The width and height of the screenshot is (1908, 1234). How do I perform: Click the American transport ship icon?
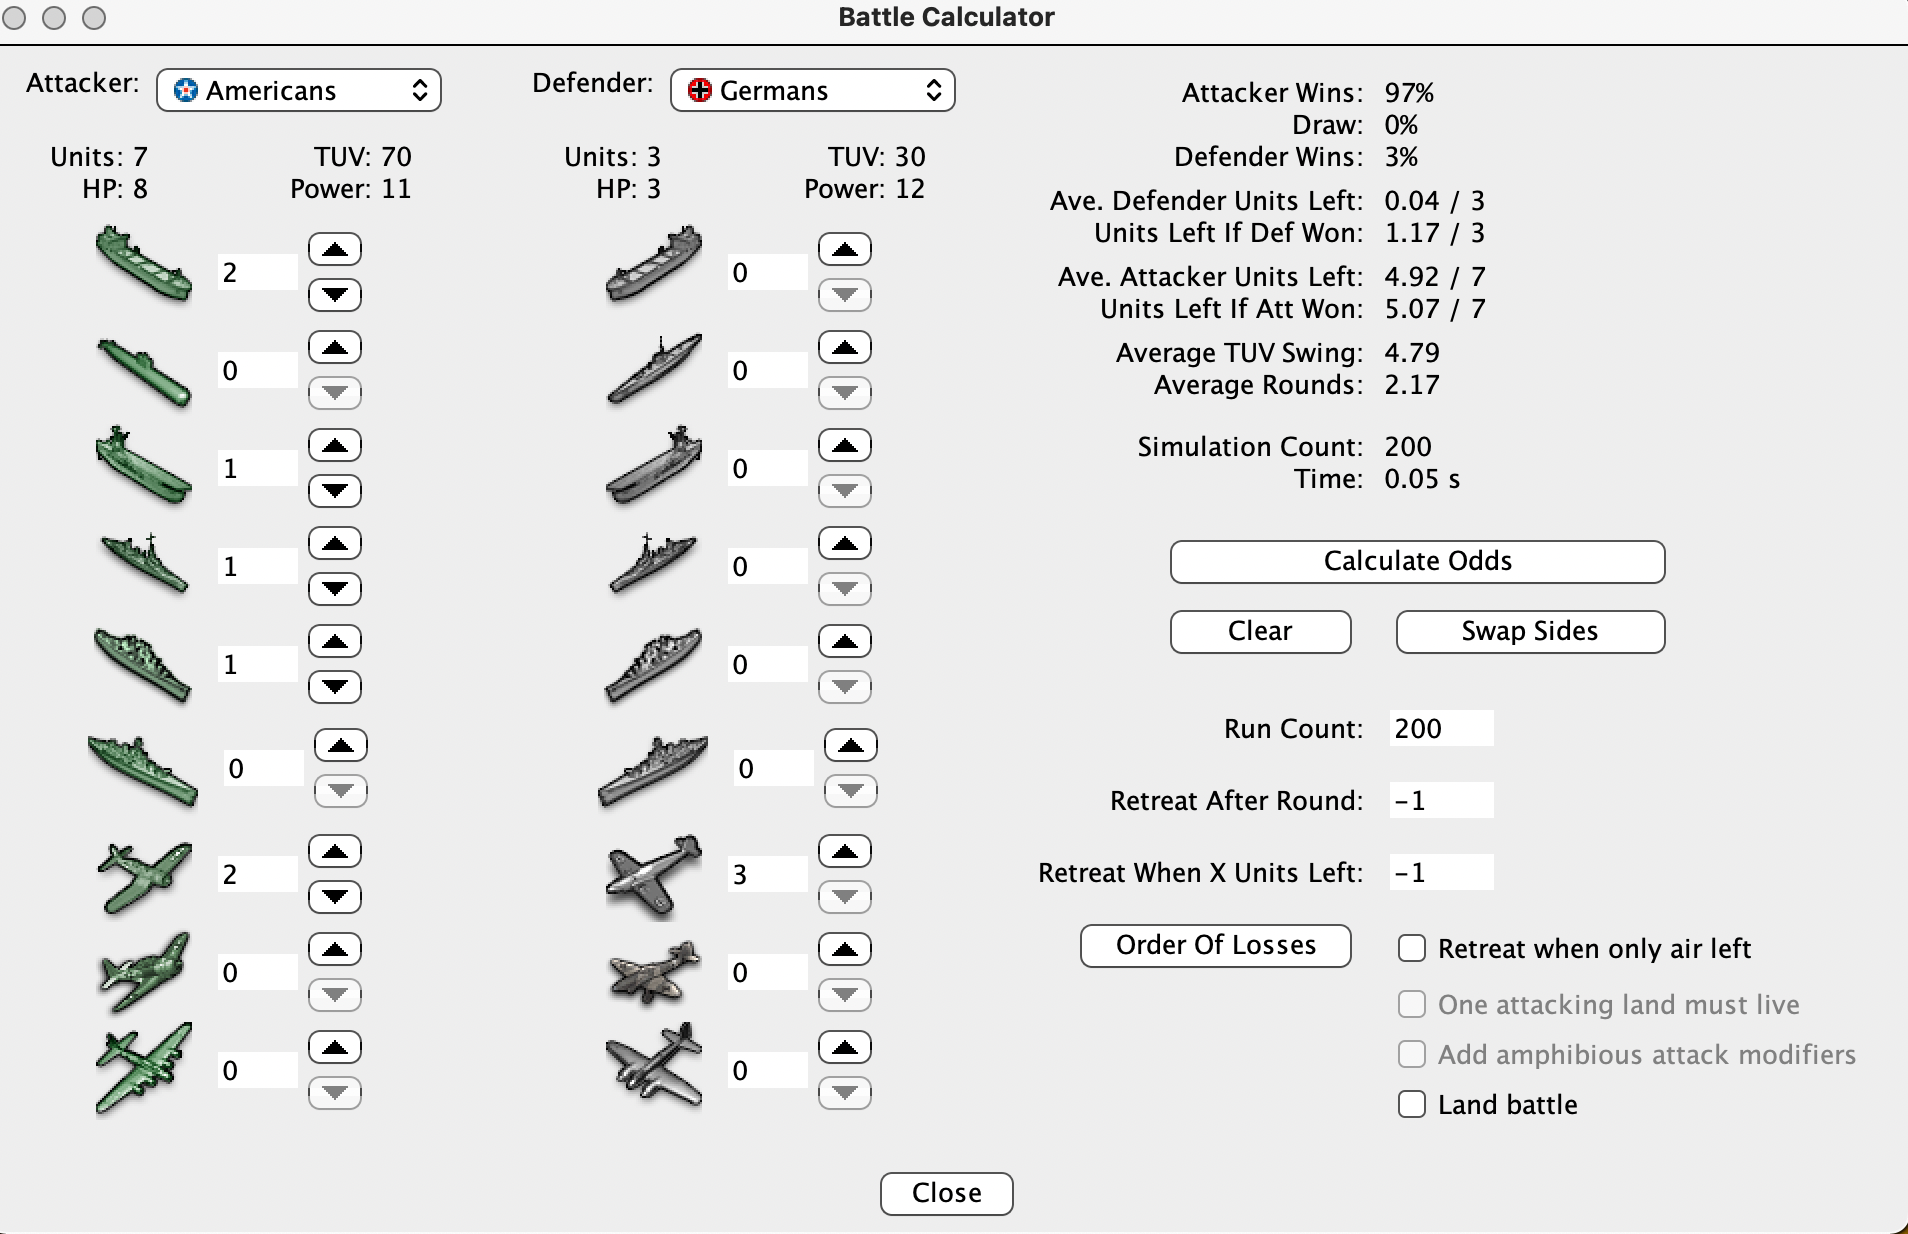tap(143, 265)
